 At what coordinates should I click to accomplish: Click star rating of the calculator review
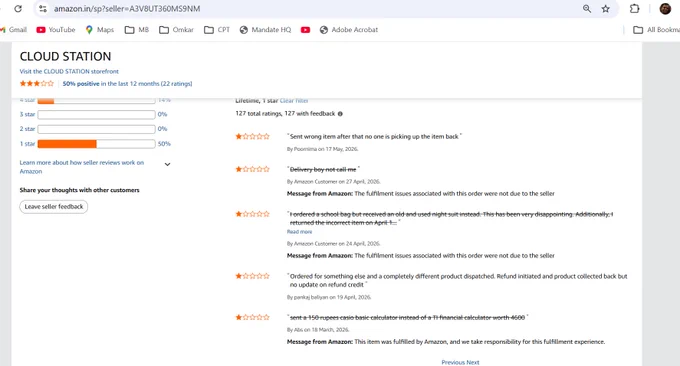coord(252,317)
